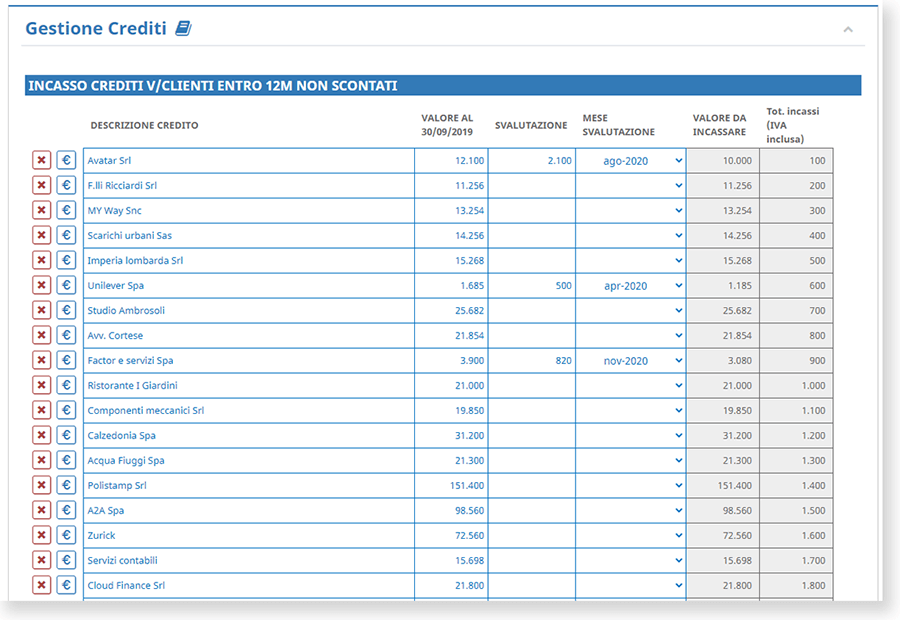Click the Zurick description field

[249, 535]
